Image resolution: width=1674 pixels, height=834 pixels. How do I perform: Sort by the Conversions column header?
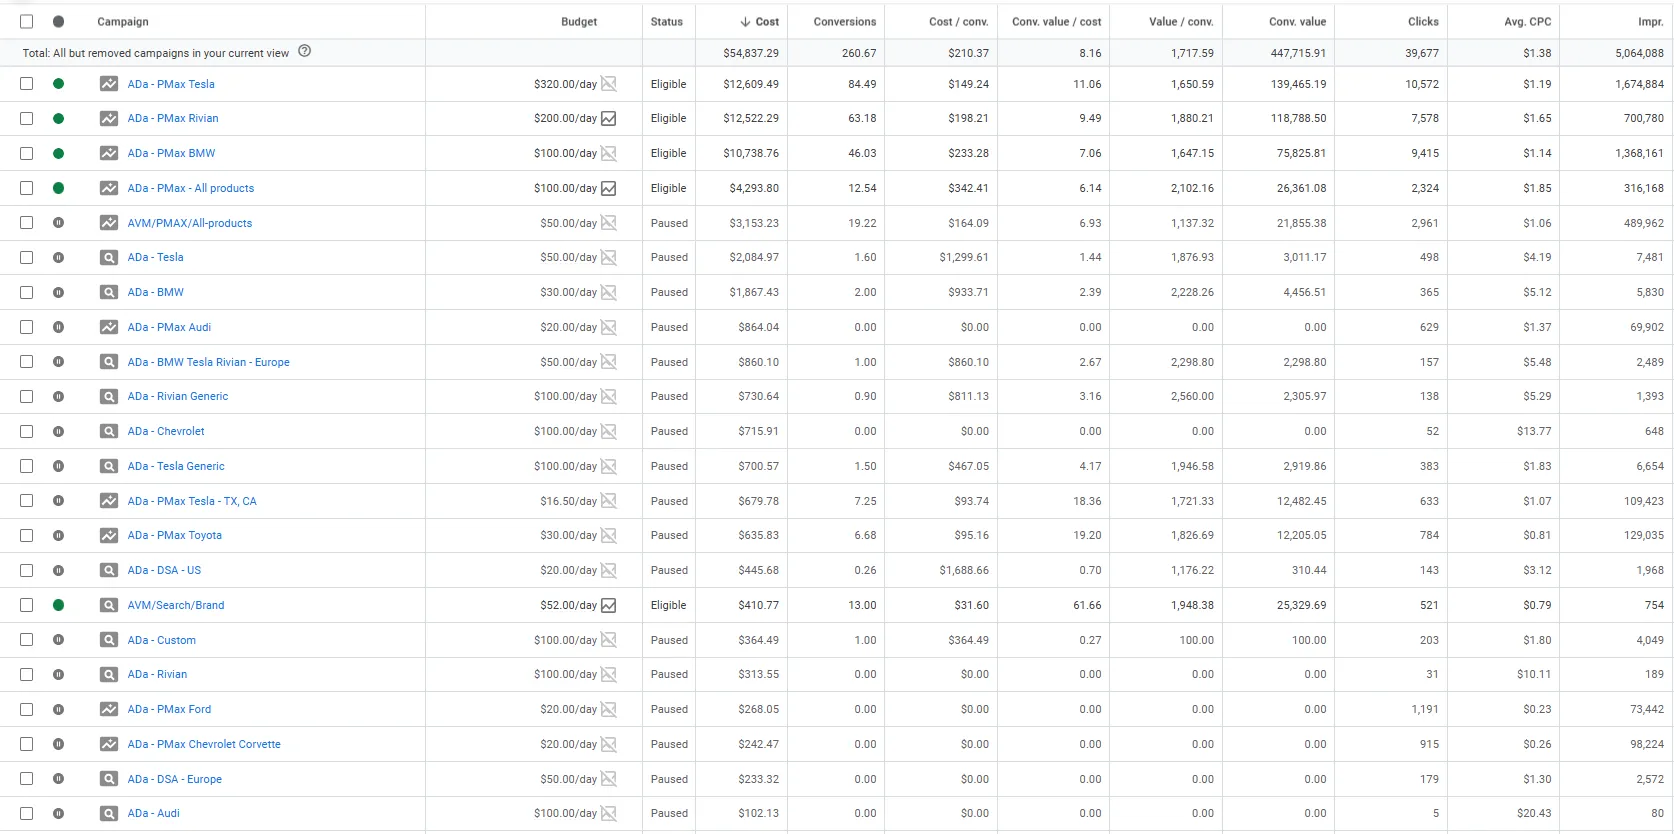pyautogui.click(x=845, y=21)
